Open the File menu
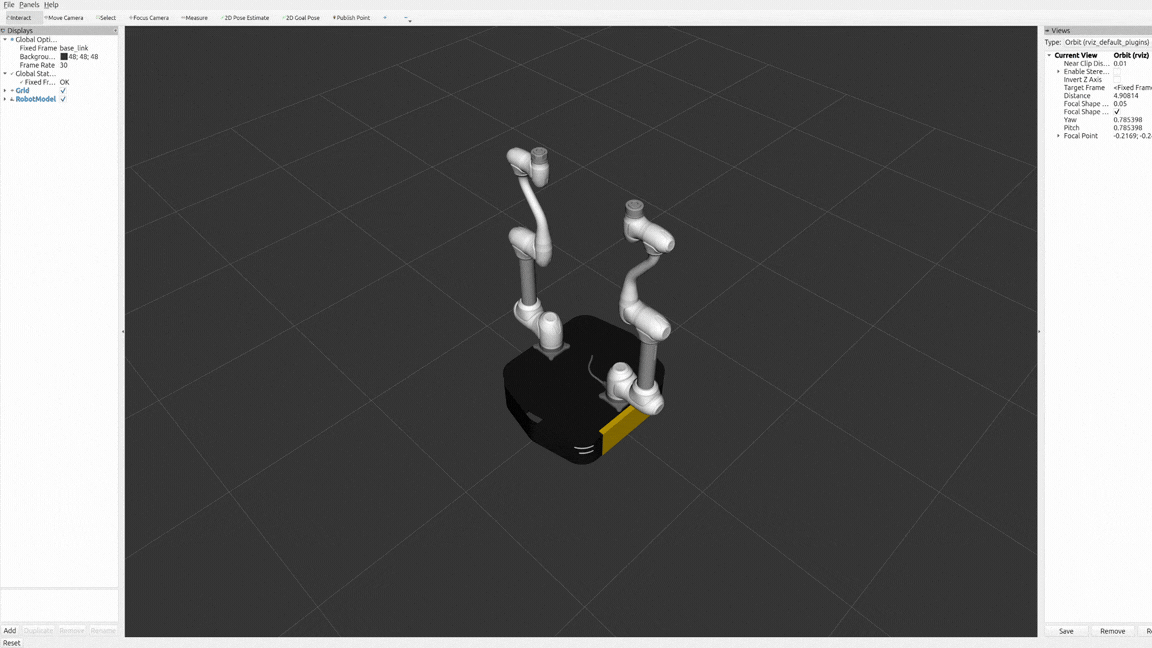The height and width of the screenshot is (648, 1152). [x=9, y=5]
